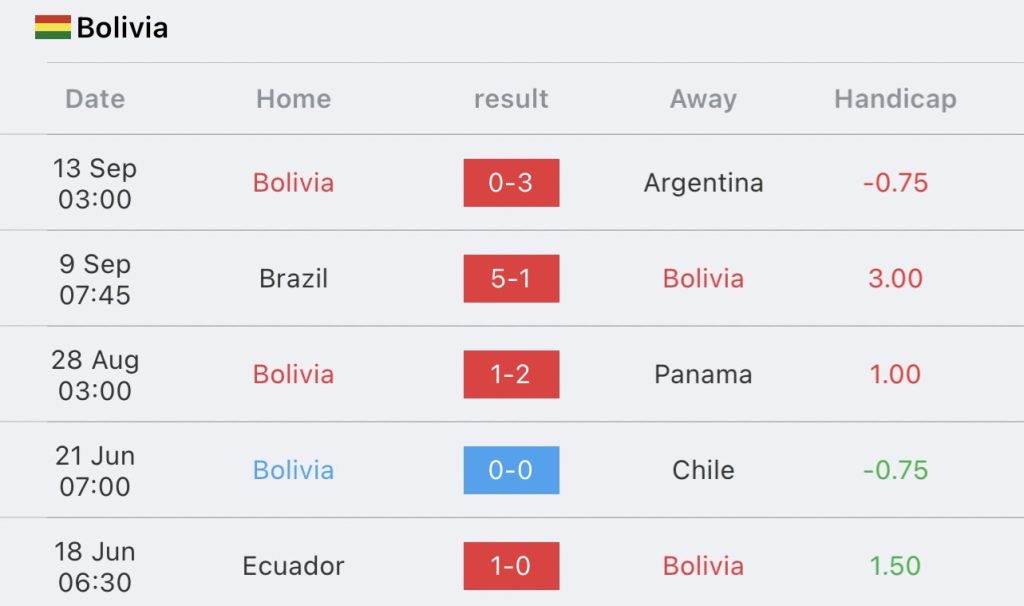Click the Handicap column header
This screenshot has height=606, width=1024.
coord(895,99)
